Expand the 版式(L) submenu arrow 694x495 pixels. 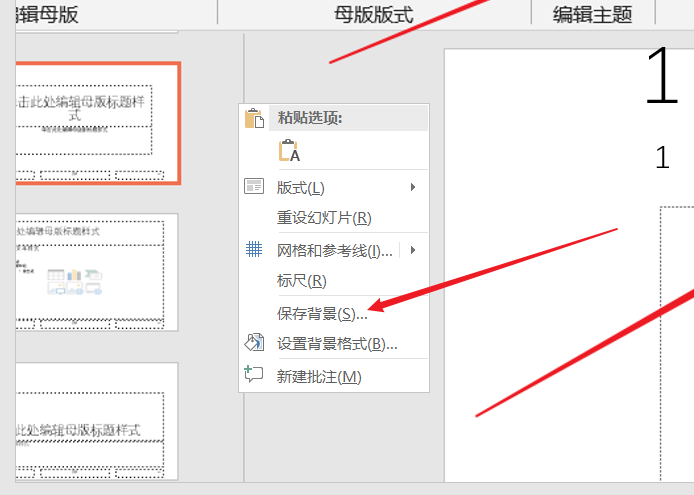pos(413,187)
